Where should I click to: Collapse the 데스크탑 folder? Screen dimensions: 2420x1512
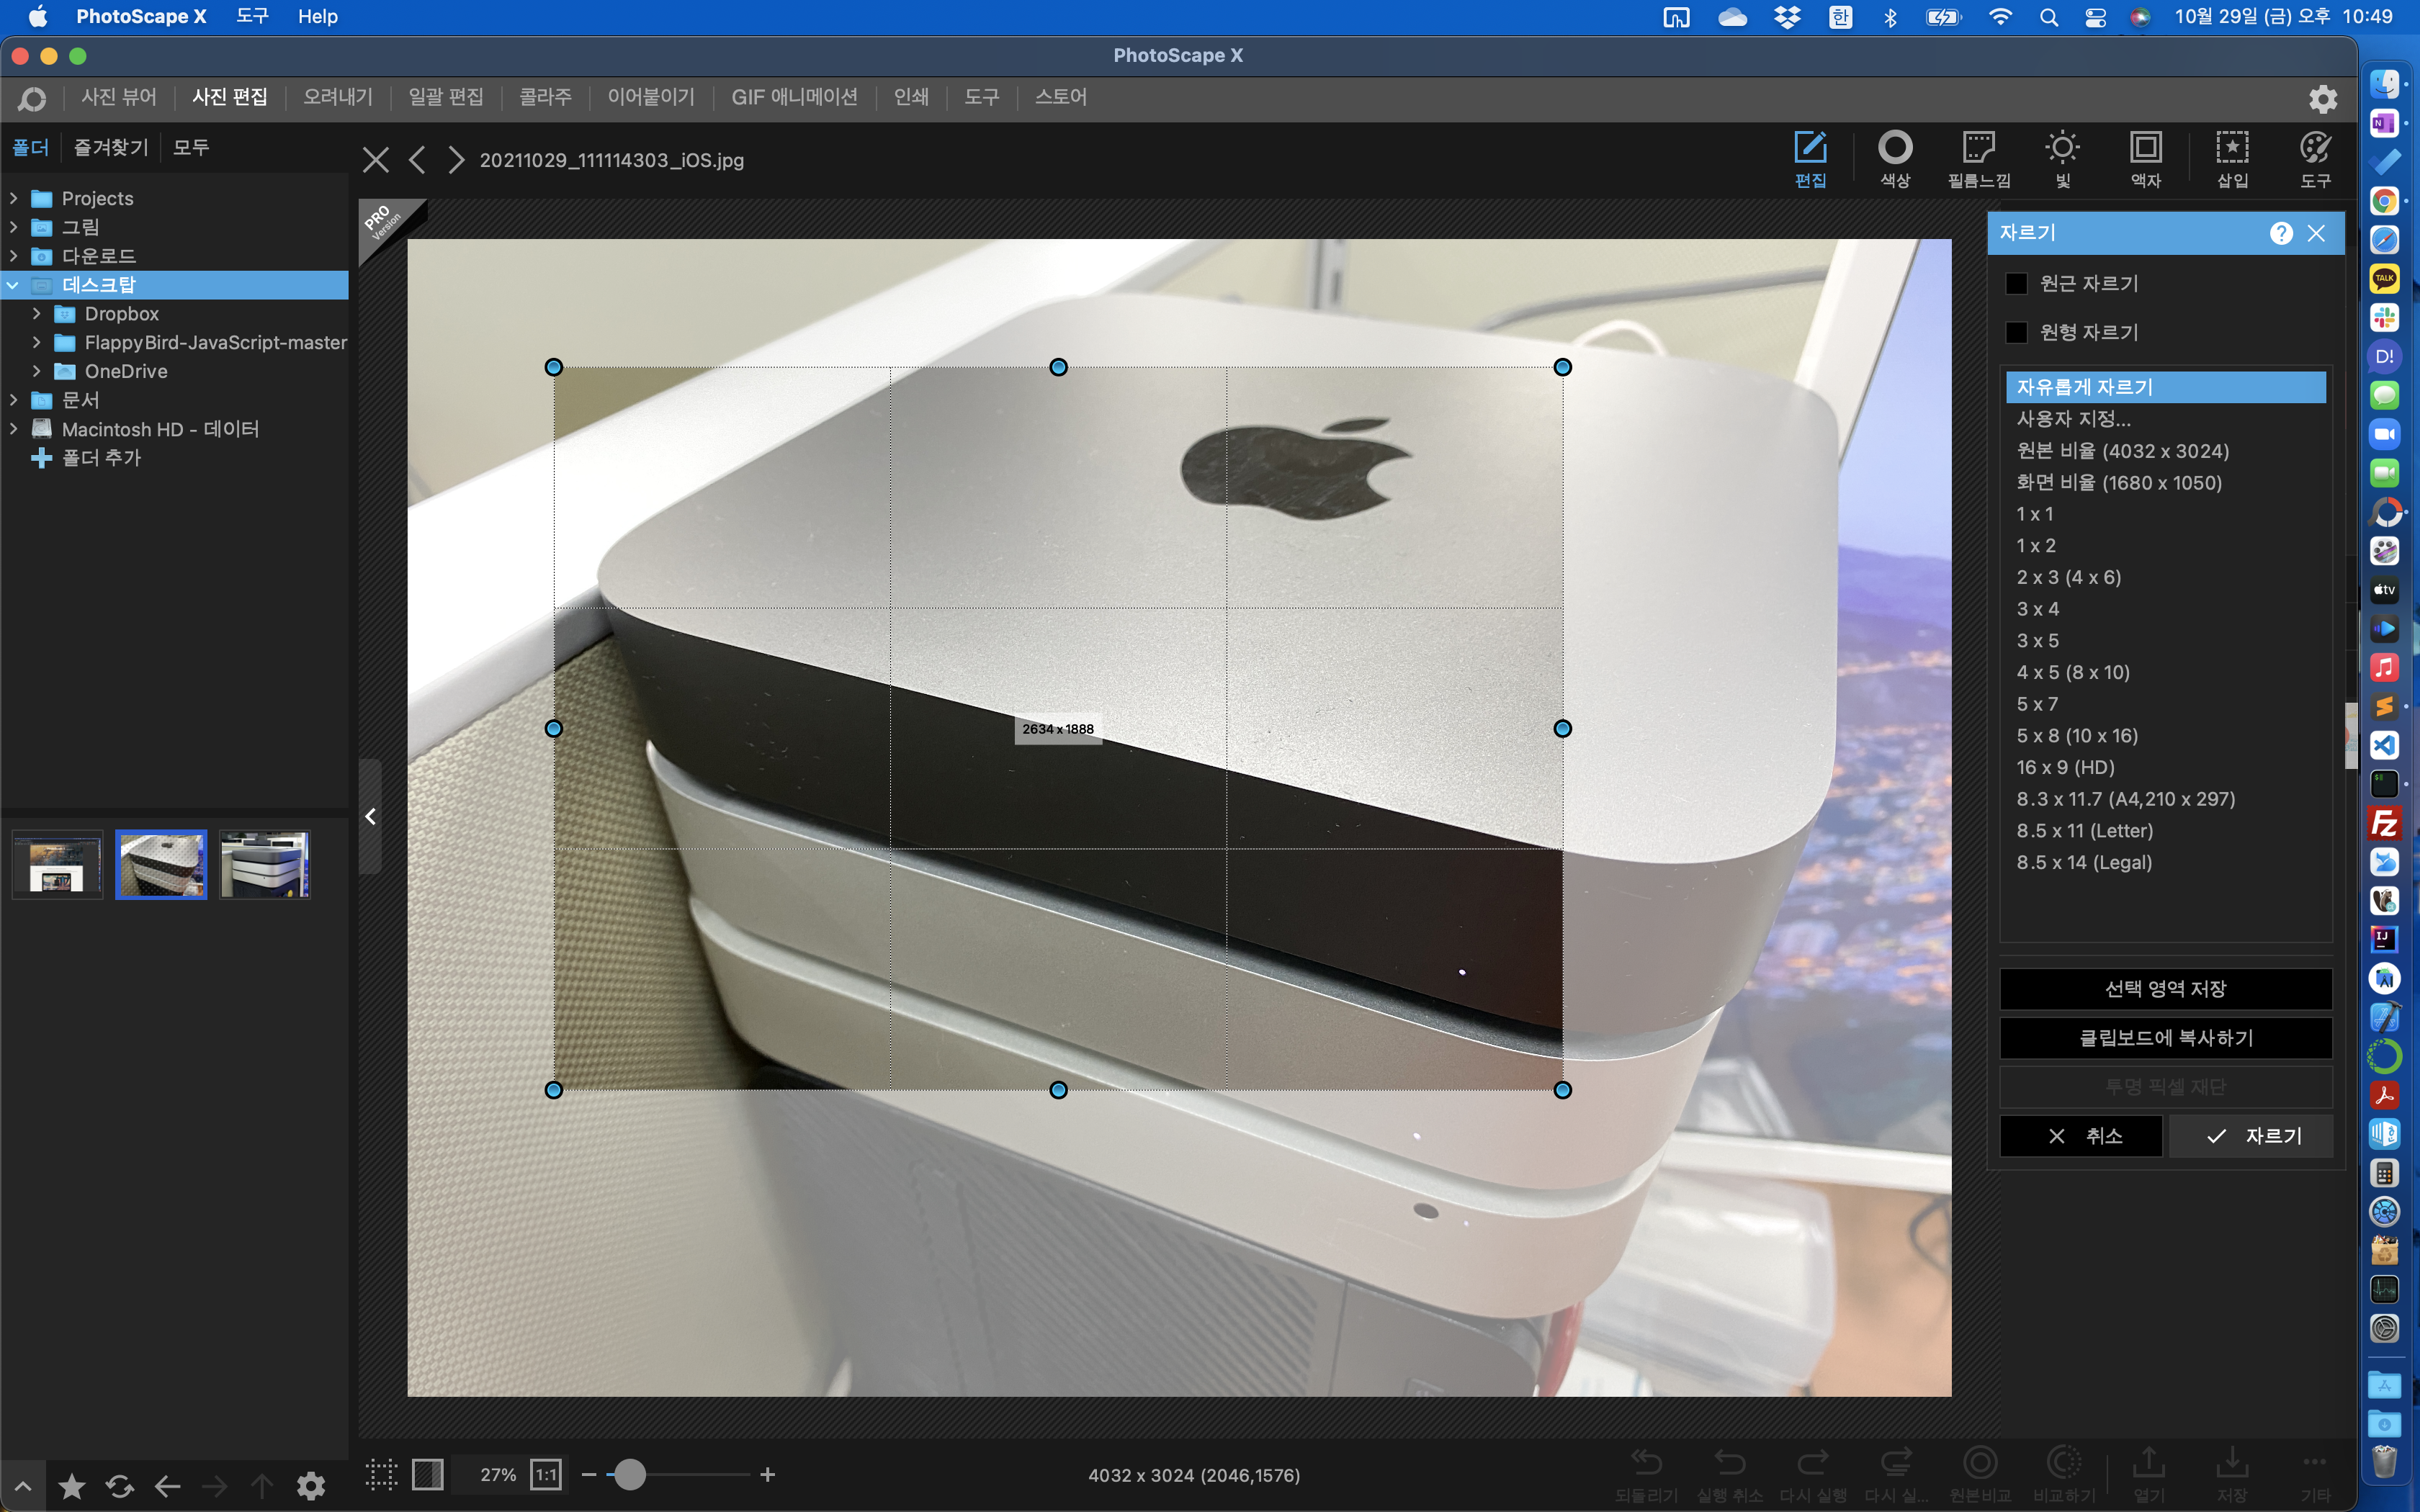[x=14, y=285]
